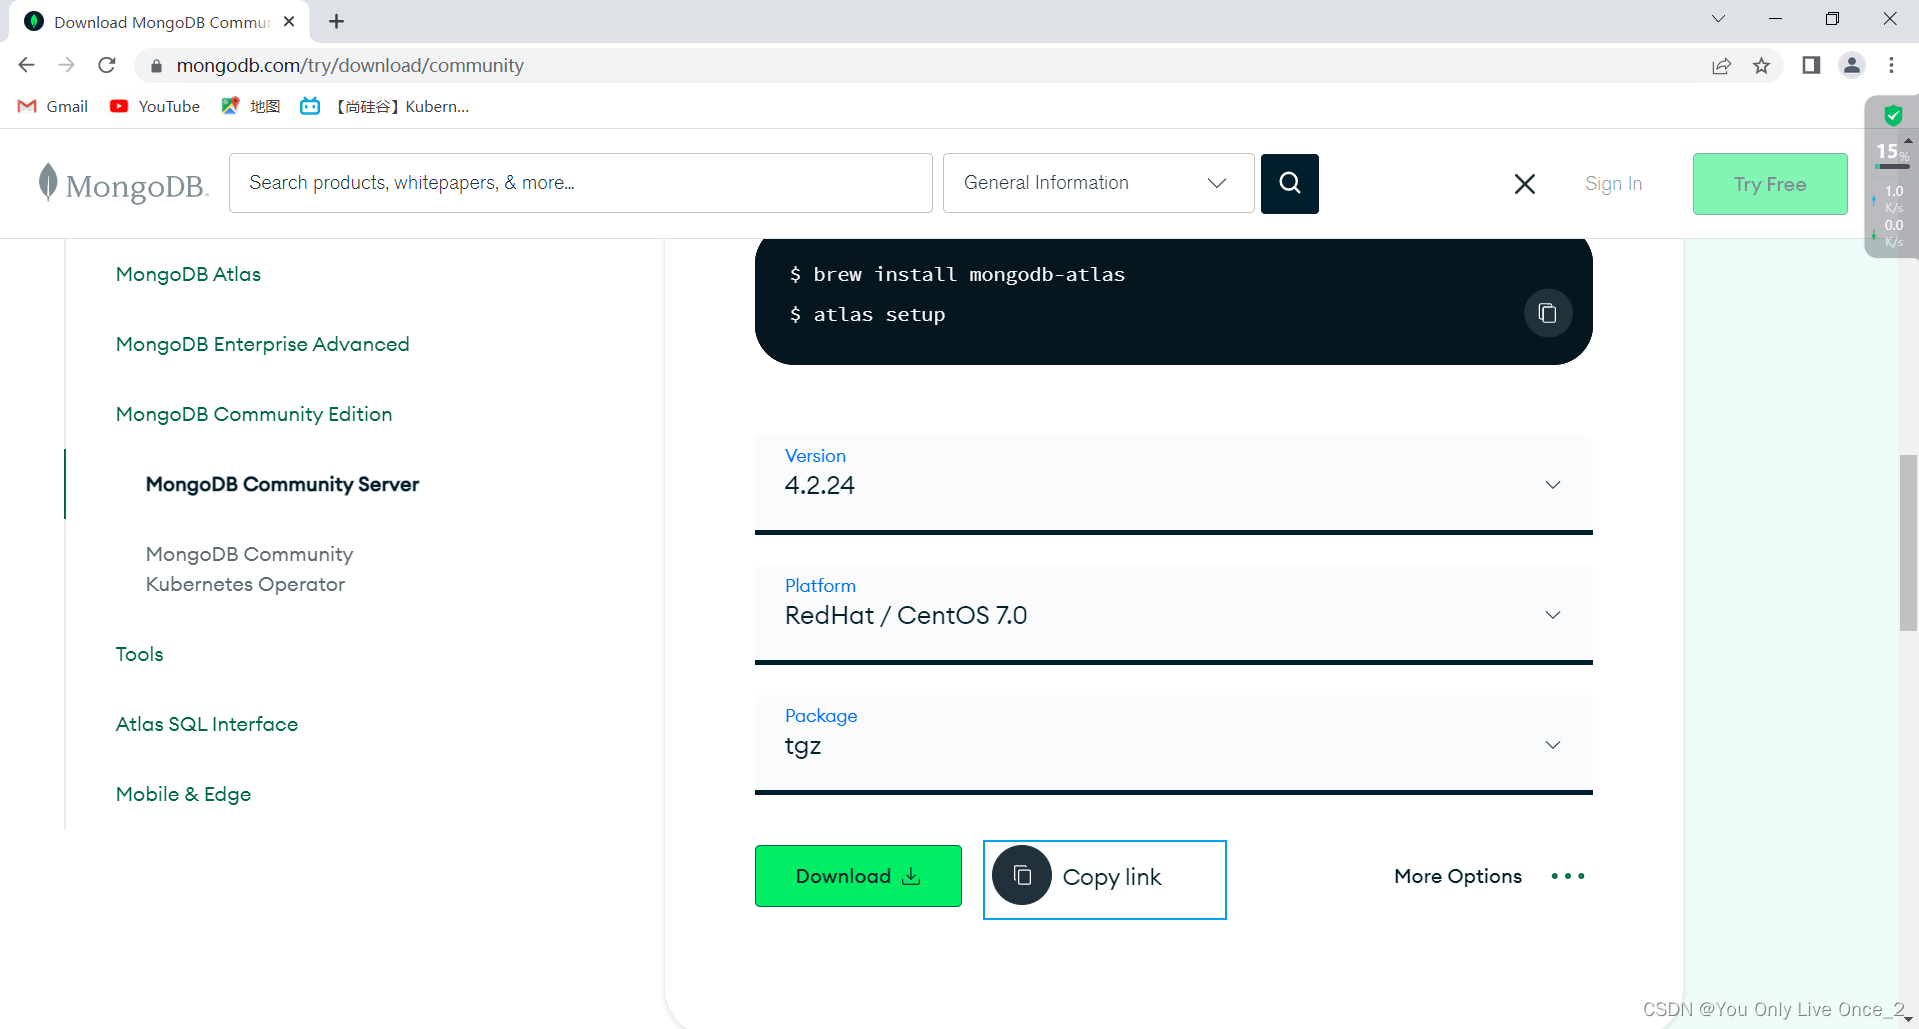The width and height of the screenshot is (1919, 1029).
Task: Toggle the browser side panel
Action: tap(1811, 66)
